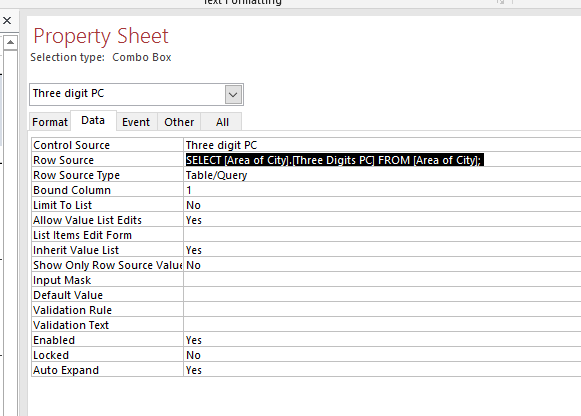581x416 pixels.
Task: Switch to the All tab
Action: point(222,122)
